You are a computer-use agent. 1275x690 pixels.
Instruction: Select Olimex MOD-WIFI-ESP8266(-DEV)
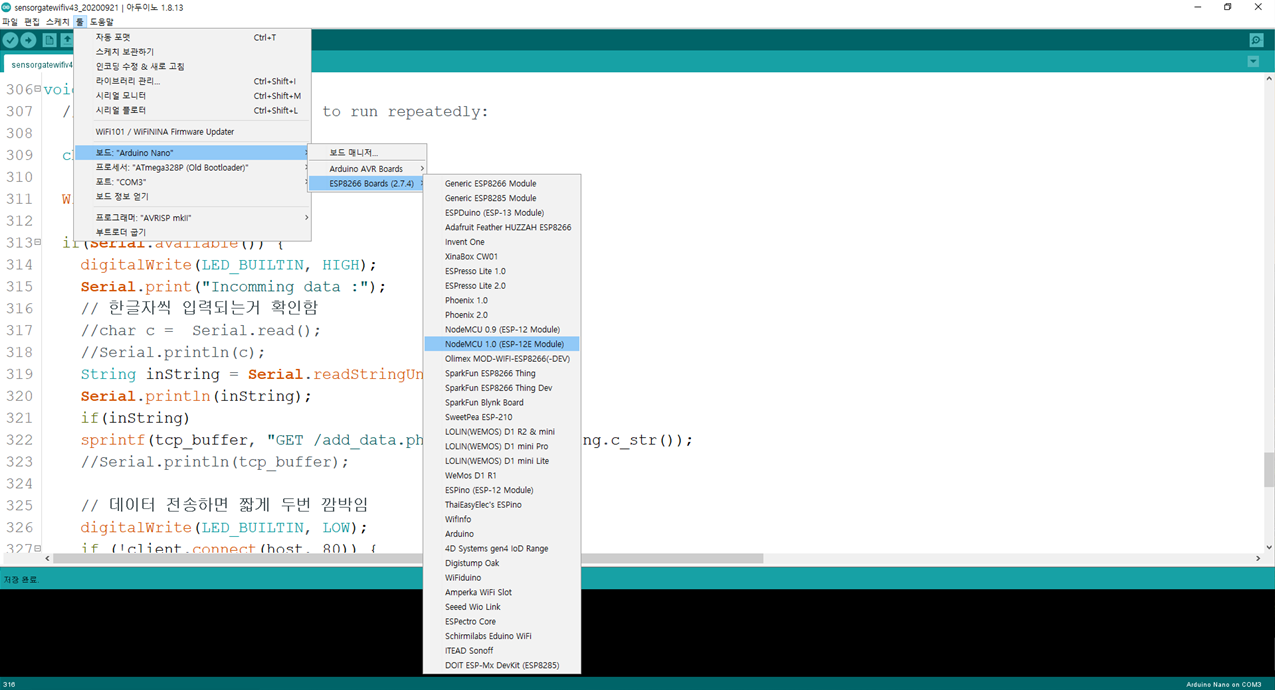pyautogui.click(x=502, y=359)
